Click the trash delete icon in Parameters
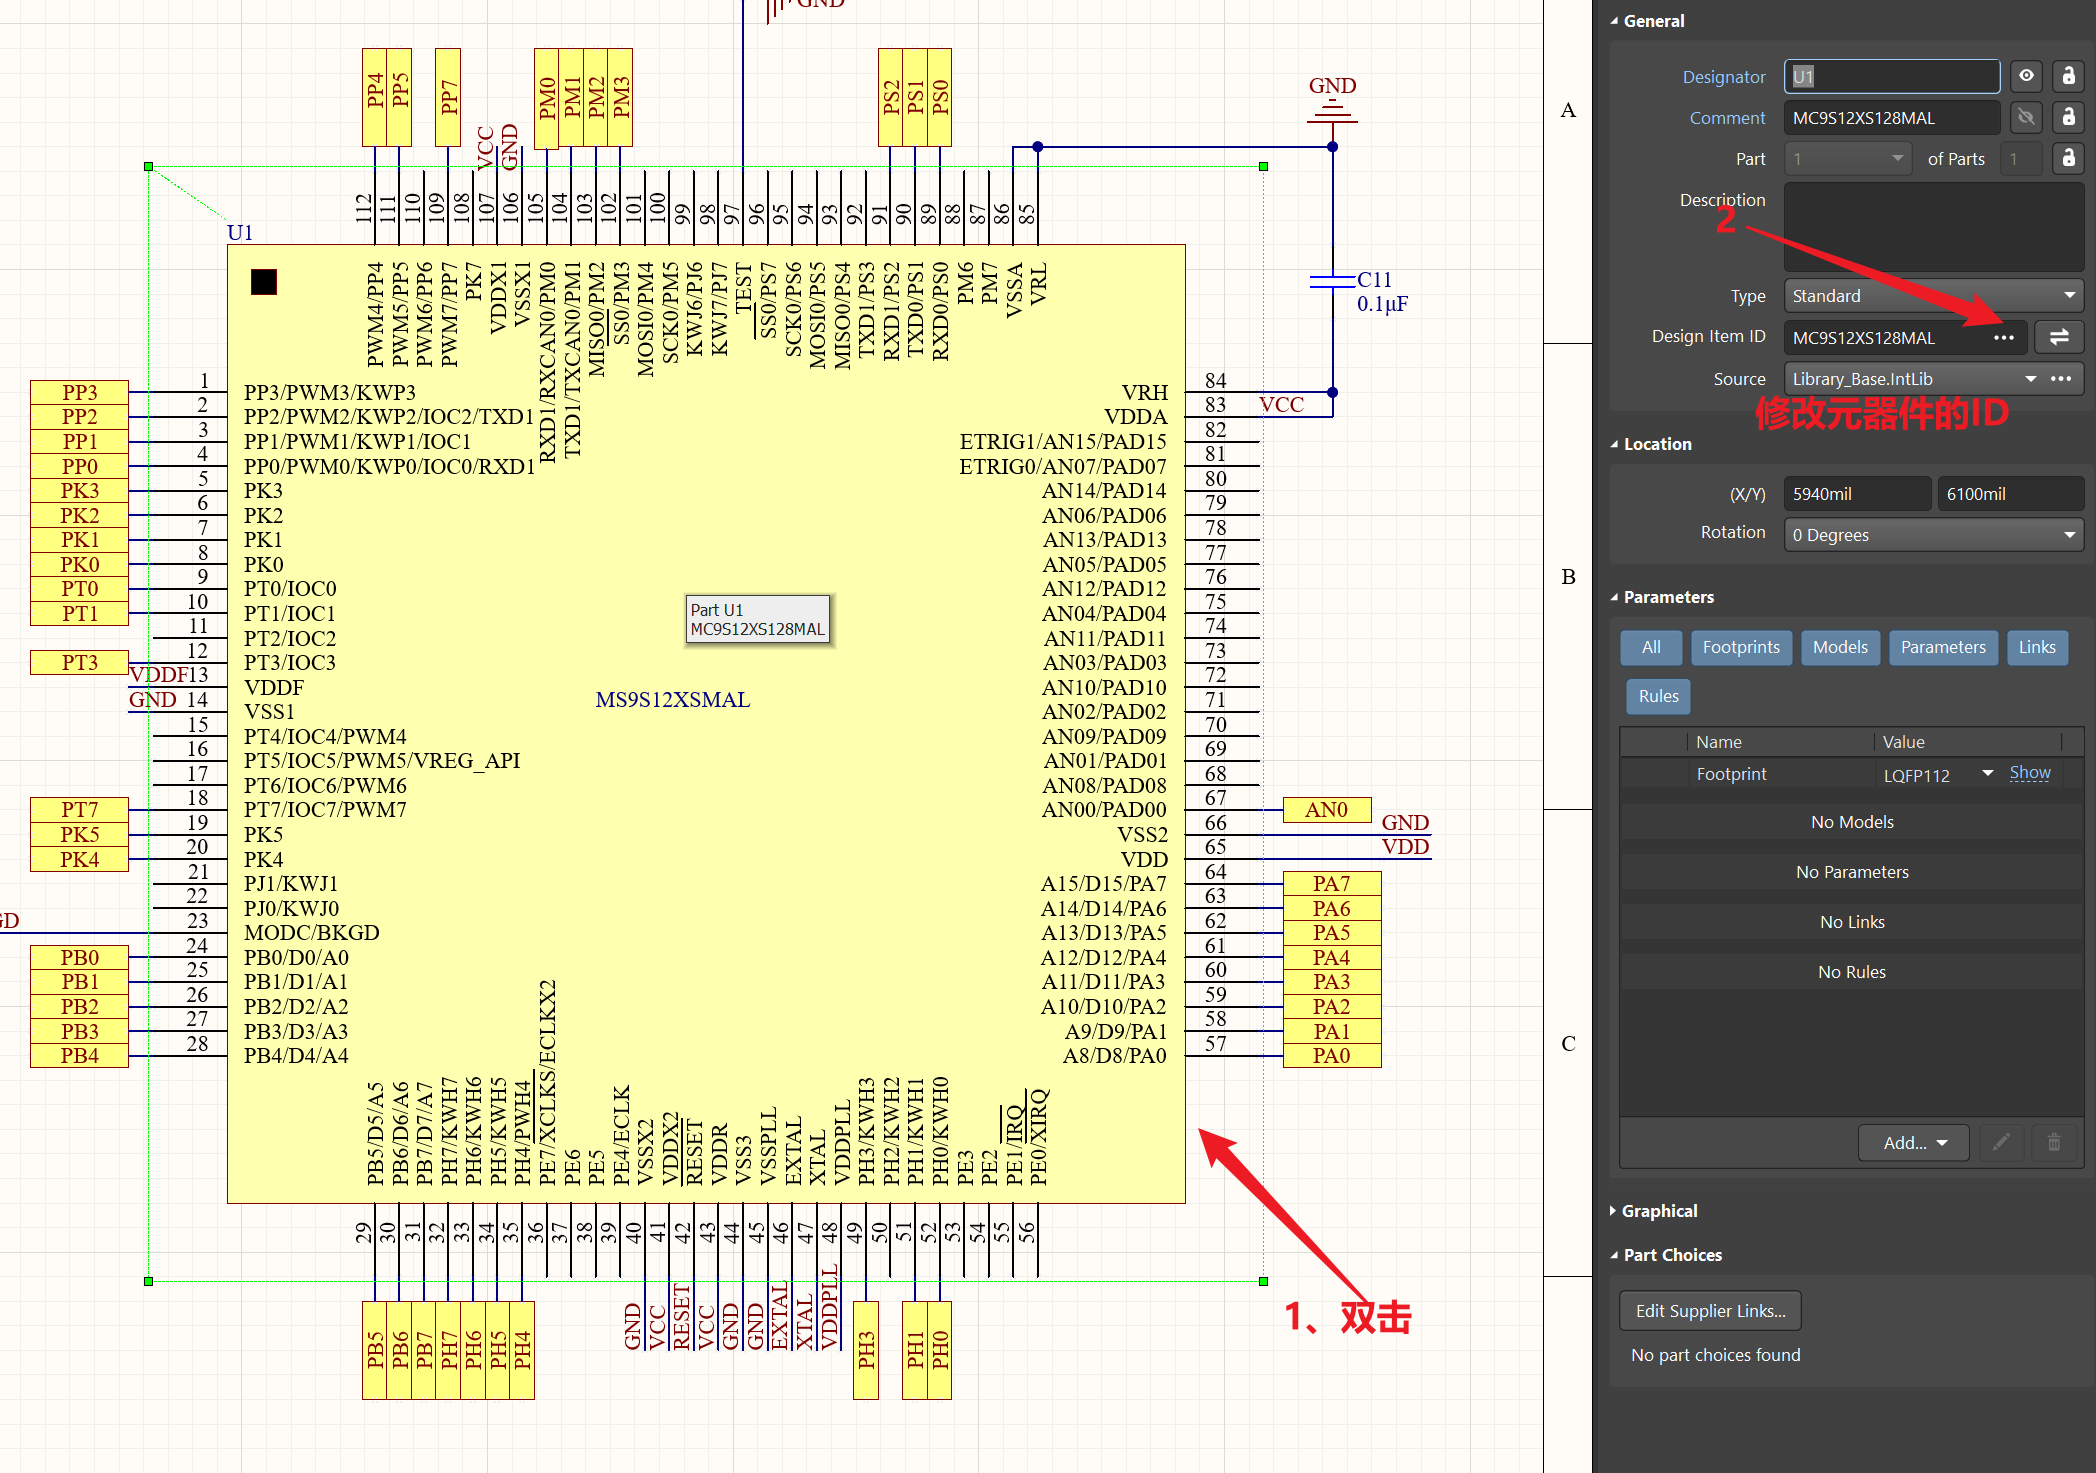 coord(2054,1142)
